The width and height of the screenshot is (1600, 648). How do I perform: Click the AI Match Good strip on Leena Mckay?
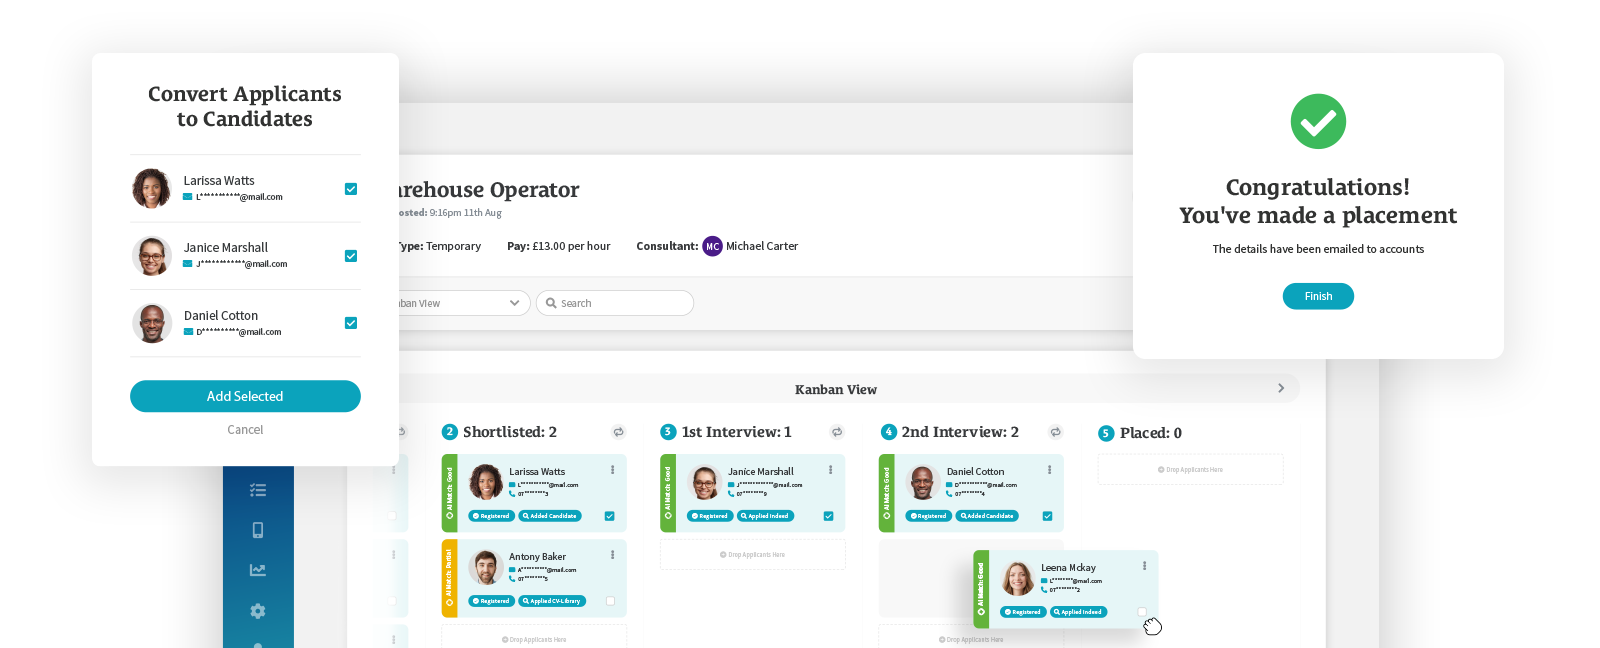[x=981, y=589]
